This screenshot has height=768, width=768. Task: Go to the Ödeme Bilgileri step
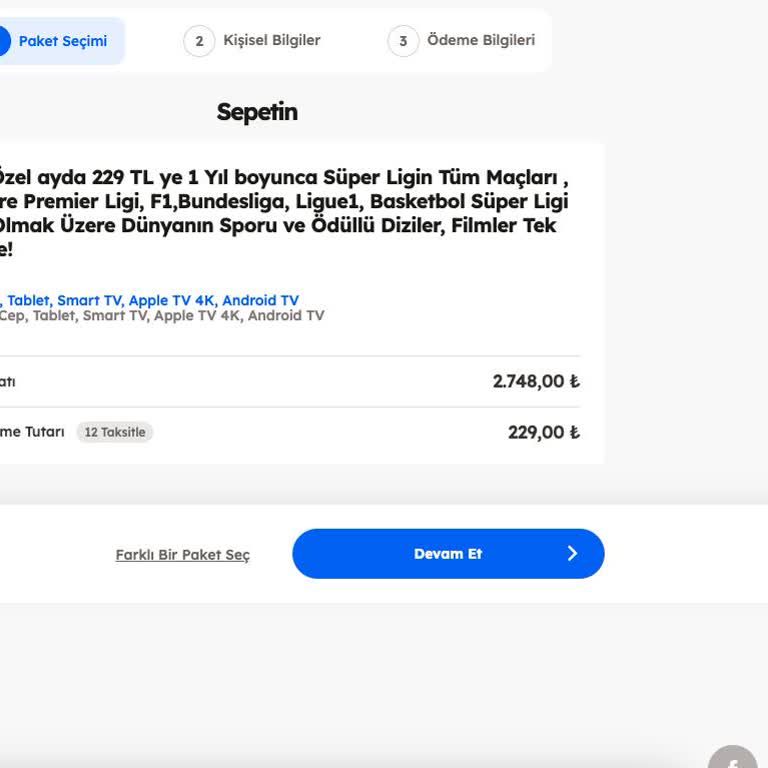click(x=480, y=40)
